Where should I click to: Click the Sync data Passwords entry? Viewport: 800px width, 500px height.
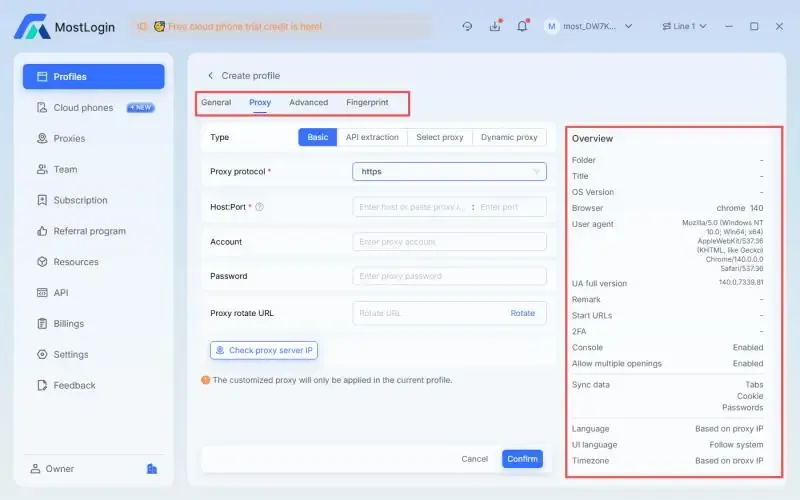[x=742, y=408]
